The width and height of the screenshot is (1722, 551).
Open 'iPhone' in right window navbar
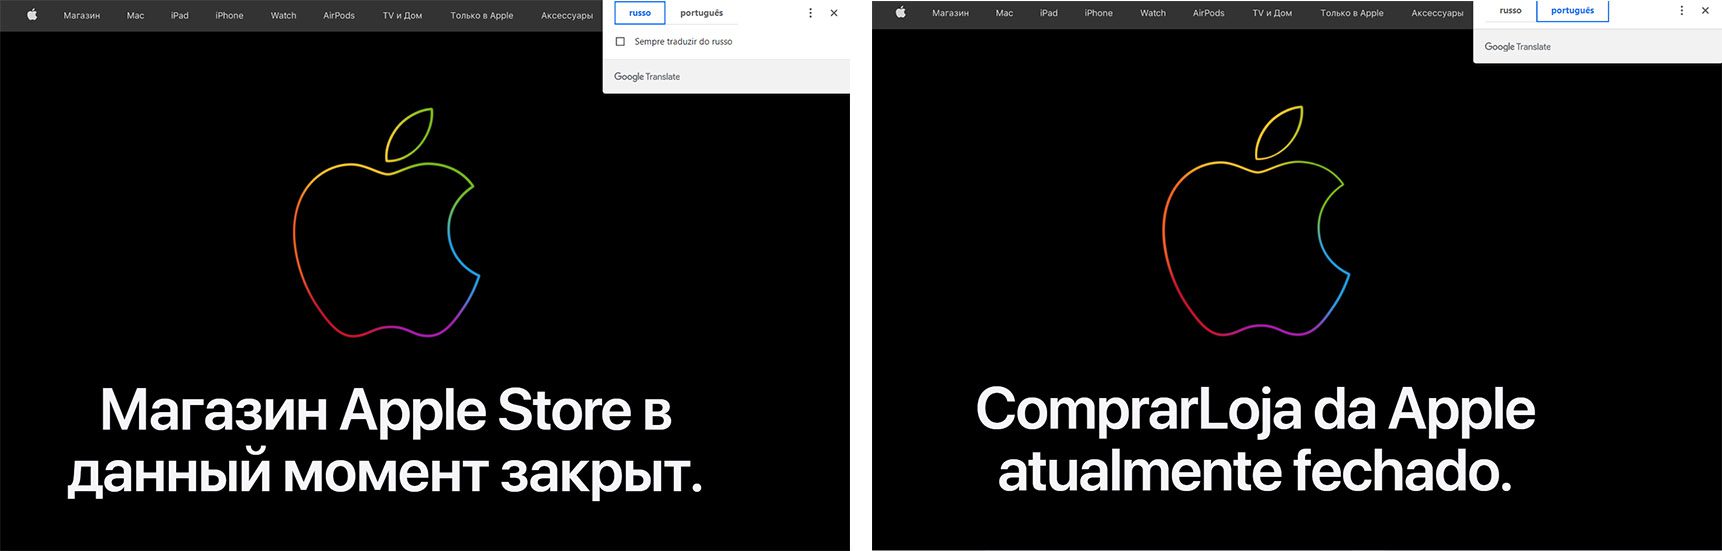(1099, 13)
